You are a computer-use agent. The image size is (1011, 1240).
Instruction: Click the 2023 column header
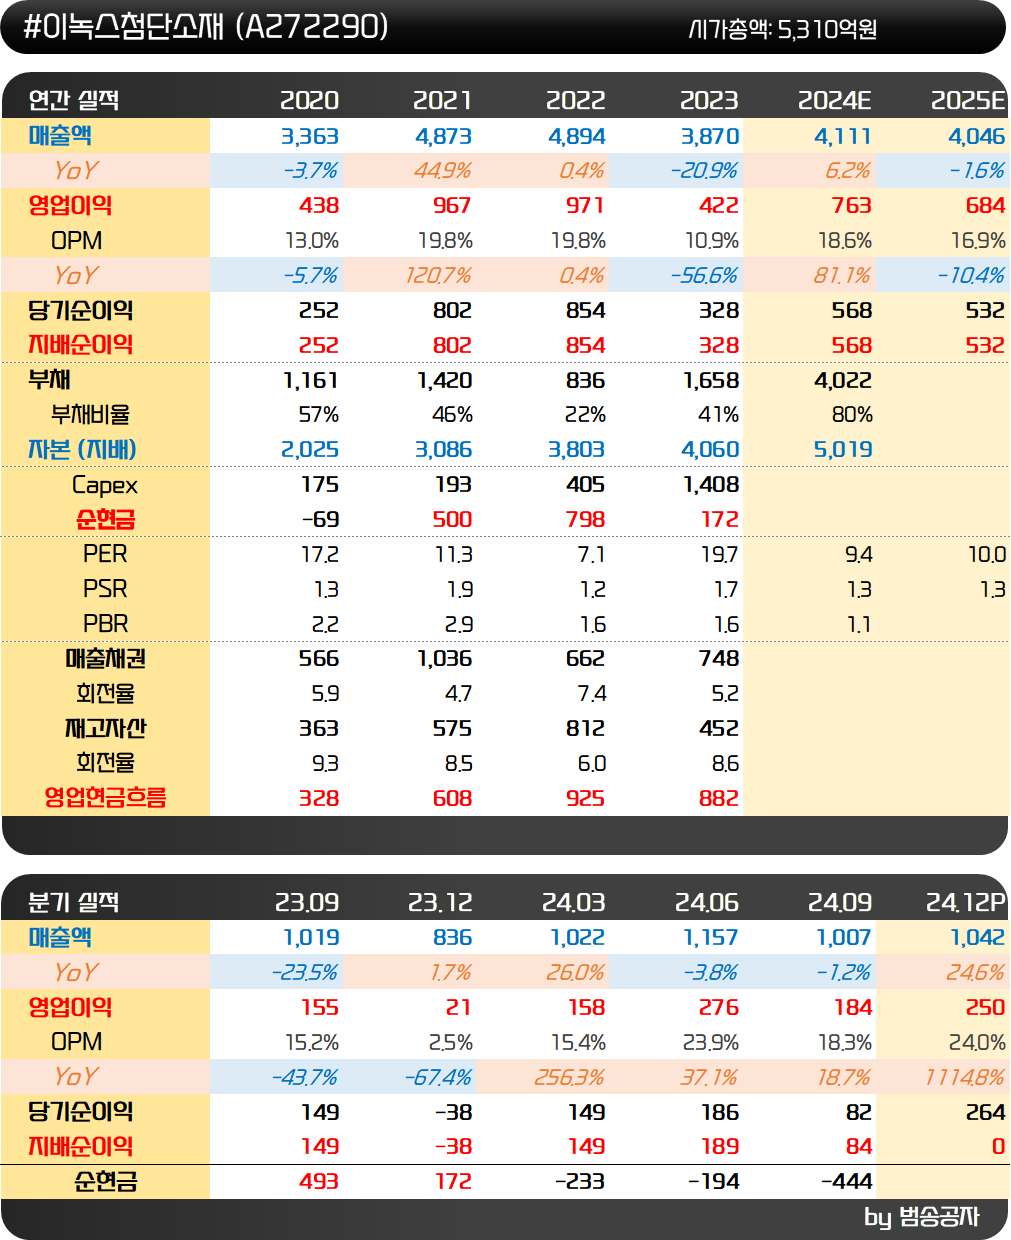(709, 101)
